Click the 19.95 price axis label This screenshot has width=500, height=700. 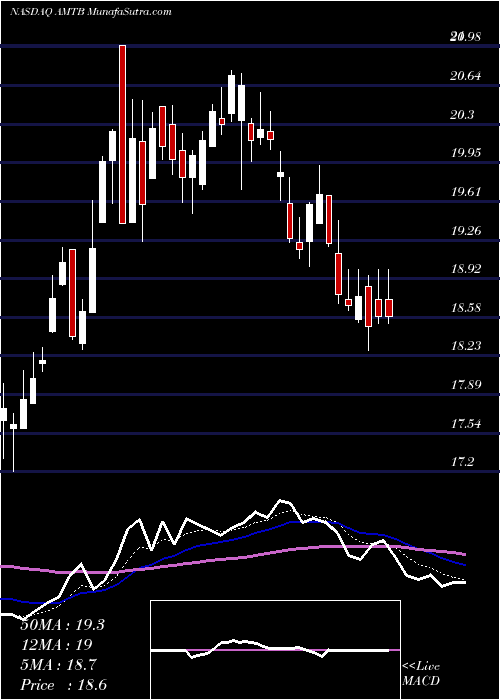(466, 153)
